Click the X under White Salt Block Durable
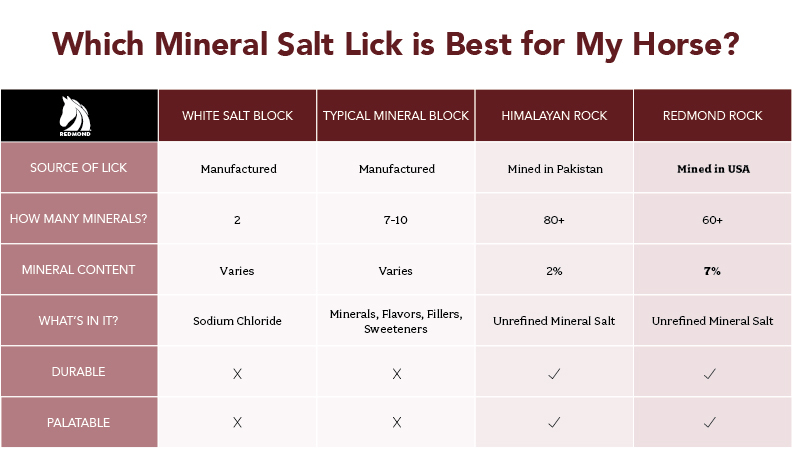 pos(237,372)
